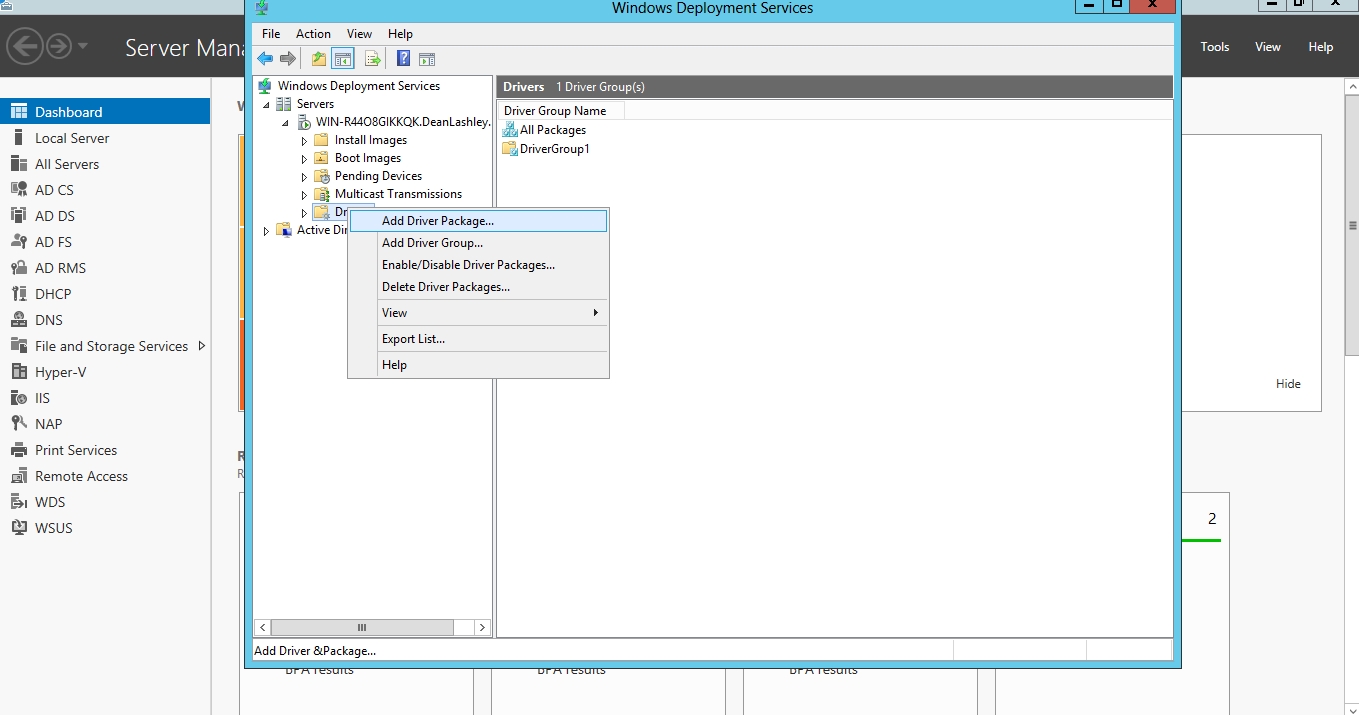Open the Help menu in Server Manager
1359x715 pixels.
coord(1321,47)
